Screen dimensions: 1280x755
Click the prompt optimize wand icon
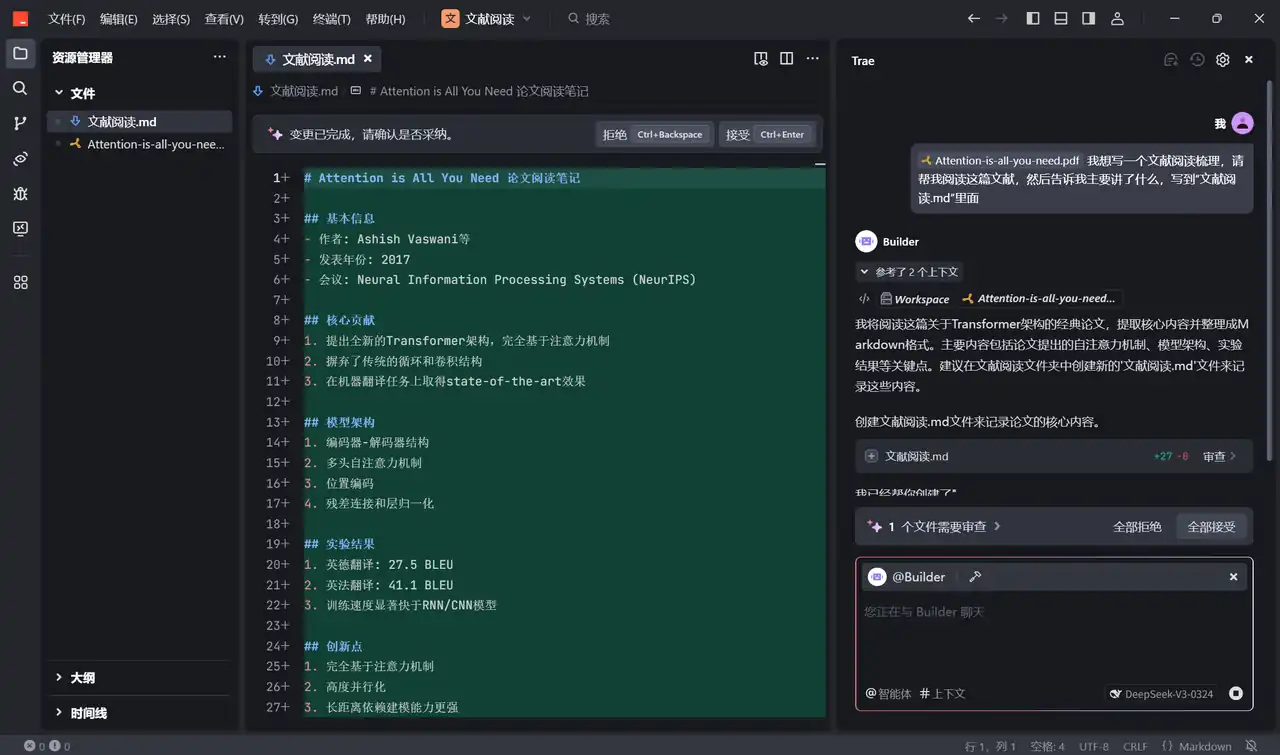coord(975,576)
